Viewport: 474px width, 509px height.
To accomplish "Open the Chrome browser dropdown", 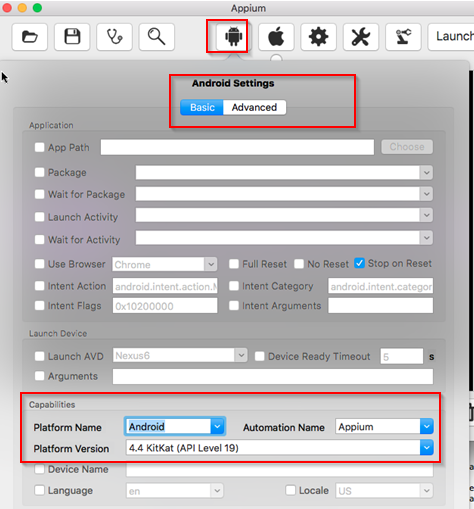I will click(x=211, y=264).
